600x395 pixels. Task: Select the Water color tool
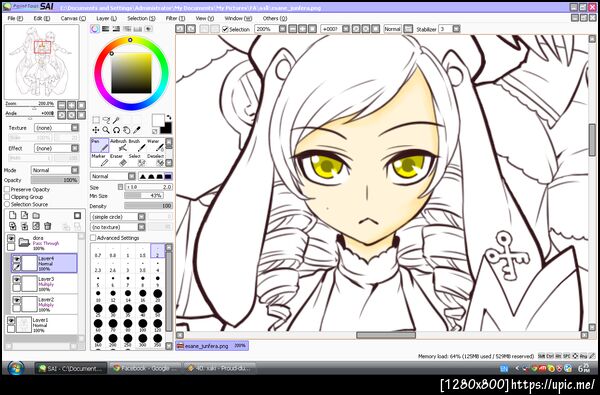(x=156, y=145)
